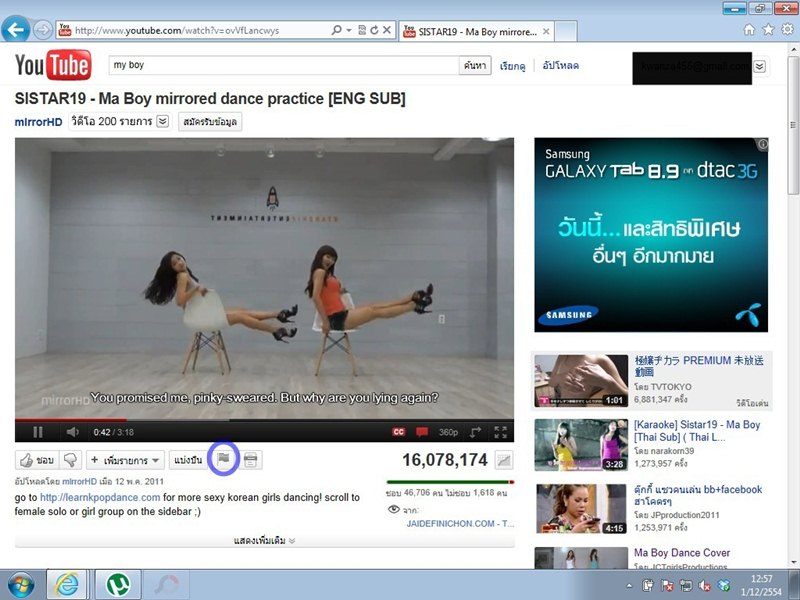Like the video with thumbs up

[37, 460]
